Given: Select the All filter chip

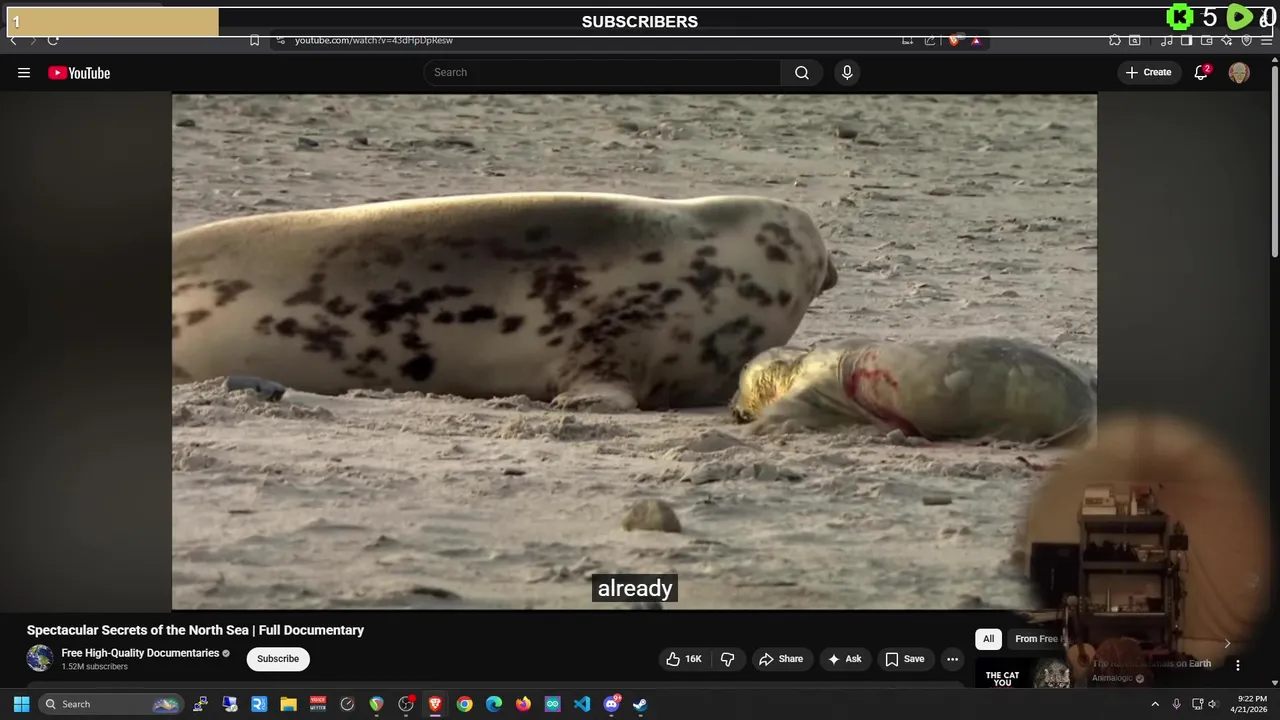Looking at the screenshot, I should [988, 639].
